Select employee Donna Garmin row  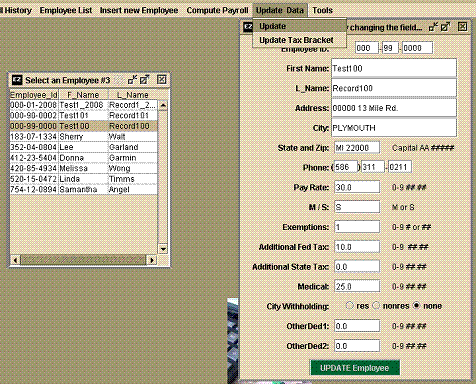click(x=83, y=158)
